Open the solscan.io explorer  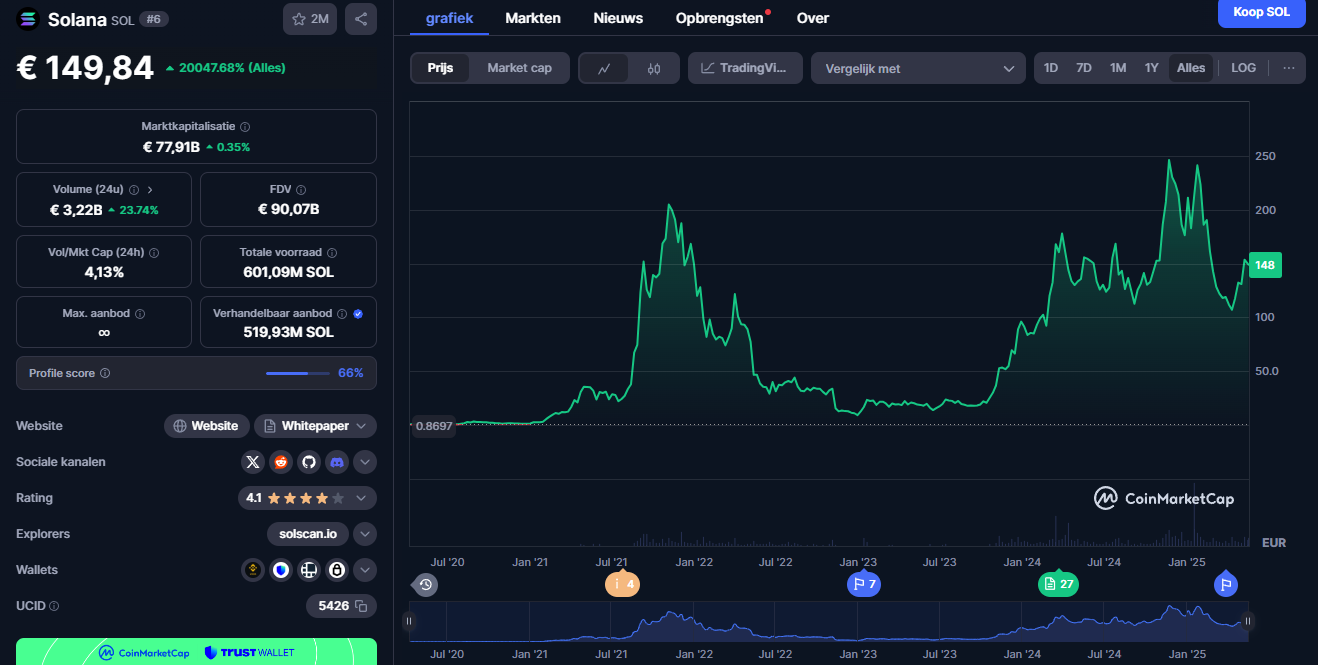[x=308, y=534]
